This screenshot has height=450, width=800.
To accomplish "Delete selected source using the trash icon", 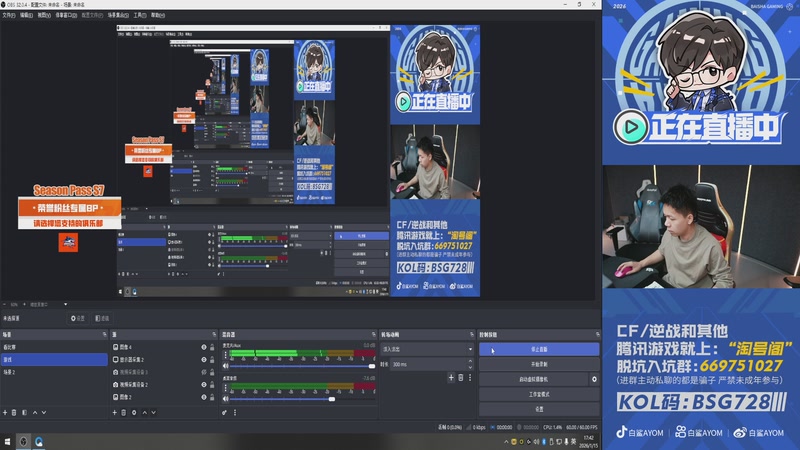I will (x=123, y=412).
